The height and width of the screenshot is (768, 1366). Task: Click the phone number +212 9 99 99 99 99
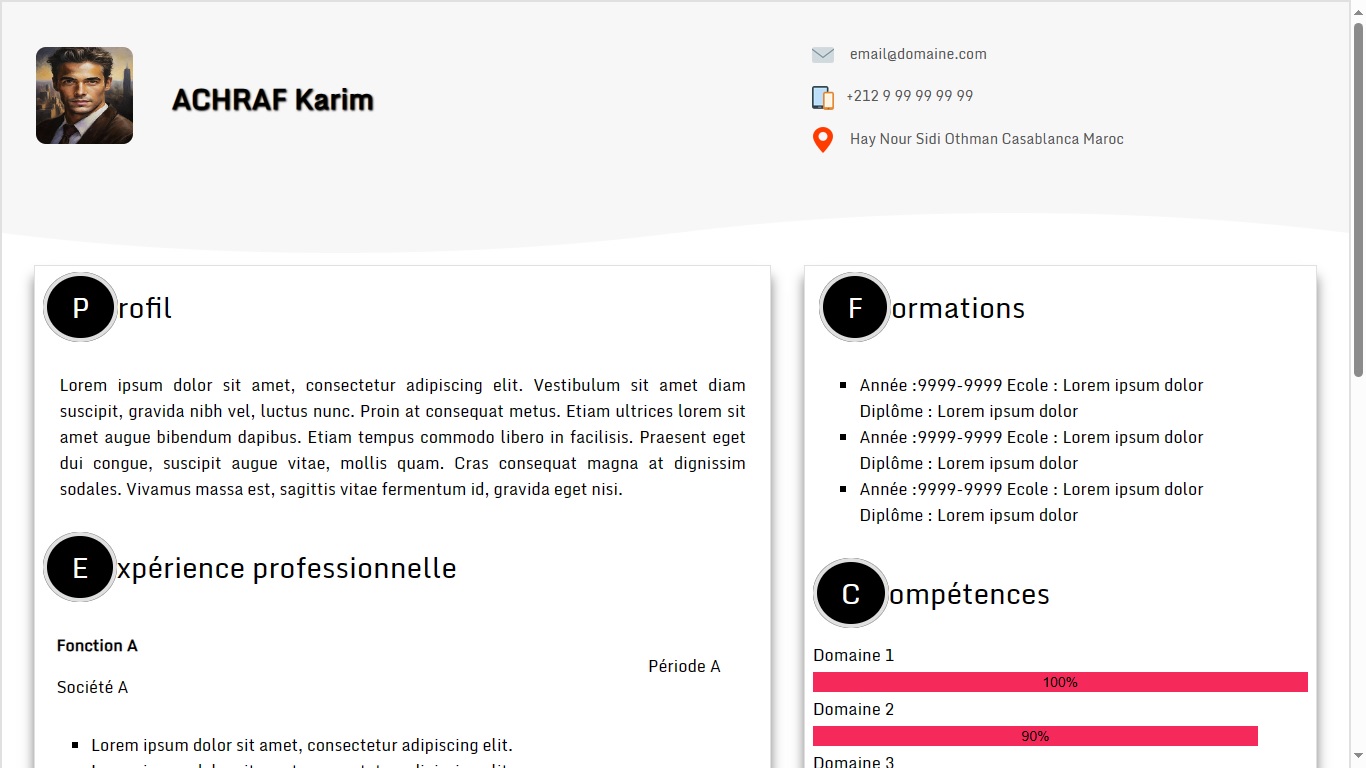[x=909, y=96]
